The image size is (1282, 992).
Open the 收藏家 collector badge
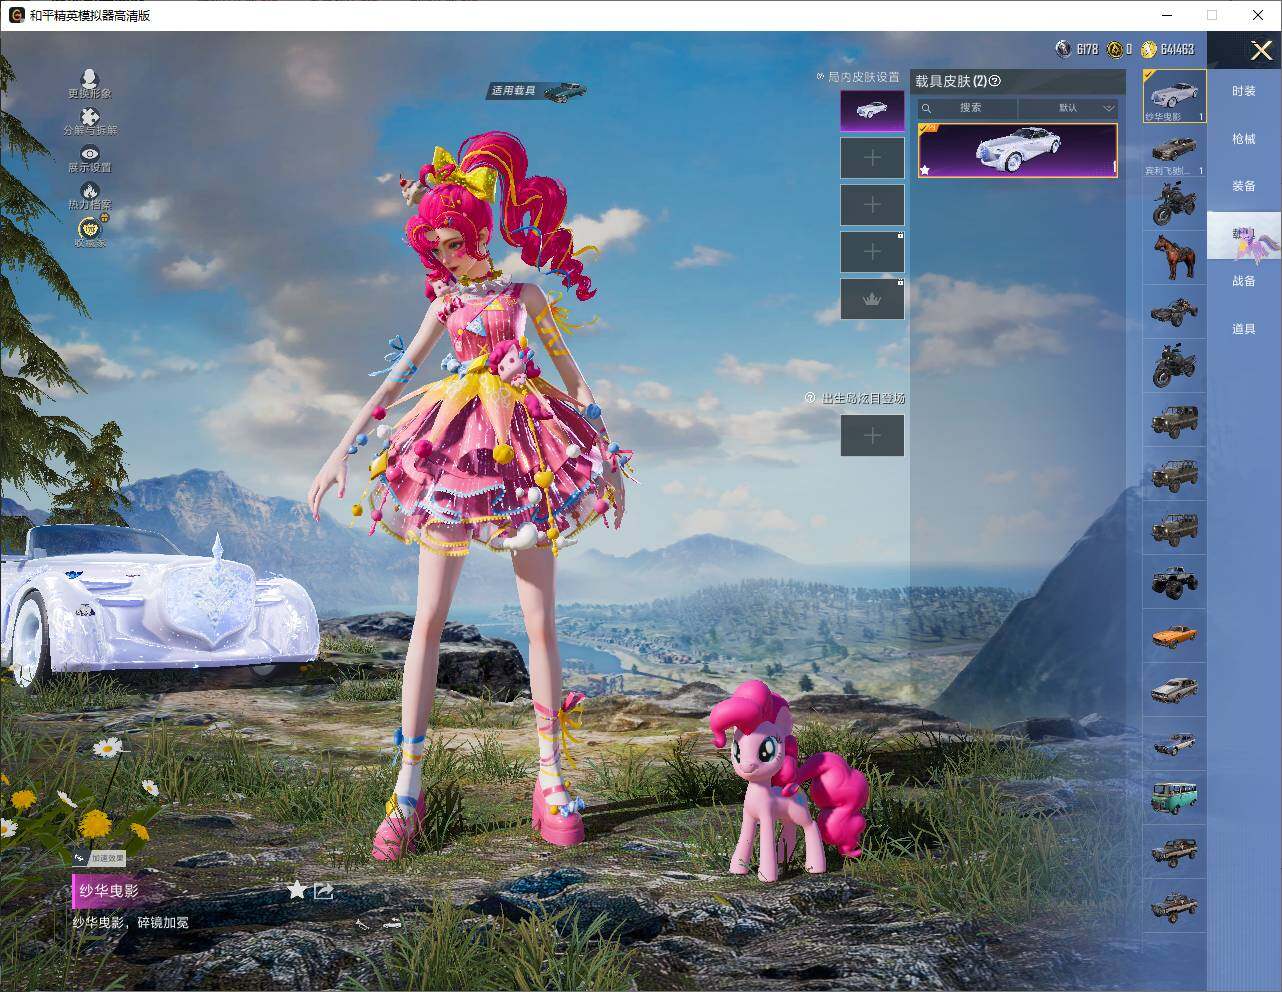coord(90,231)
